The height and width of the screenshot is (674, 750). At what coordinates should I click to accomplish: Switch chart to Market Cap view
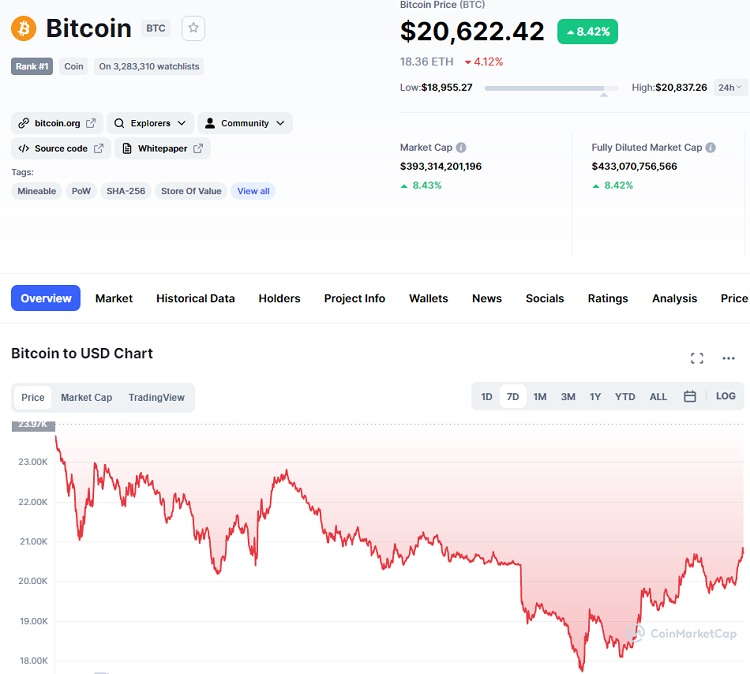point(86,398)
